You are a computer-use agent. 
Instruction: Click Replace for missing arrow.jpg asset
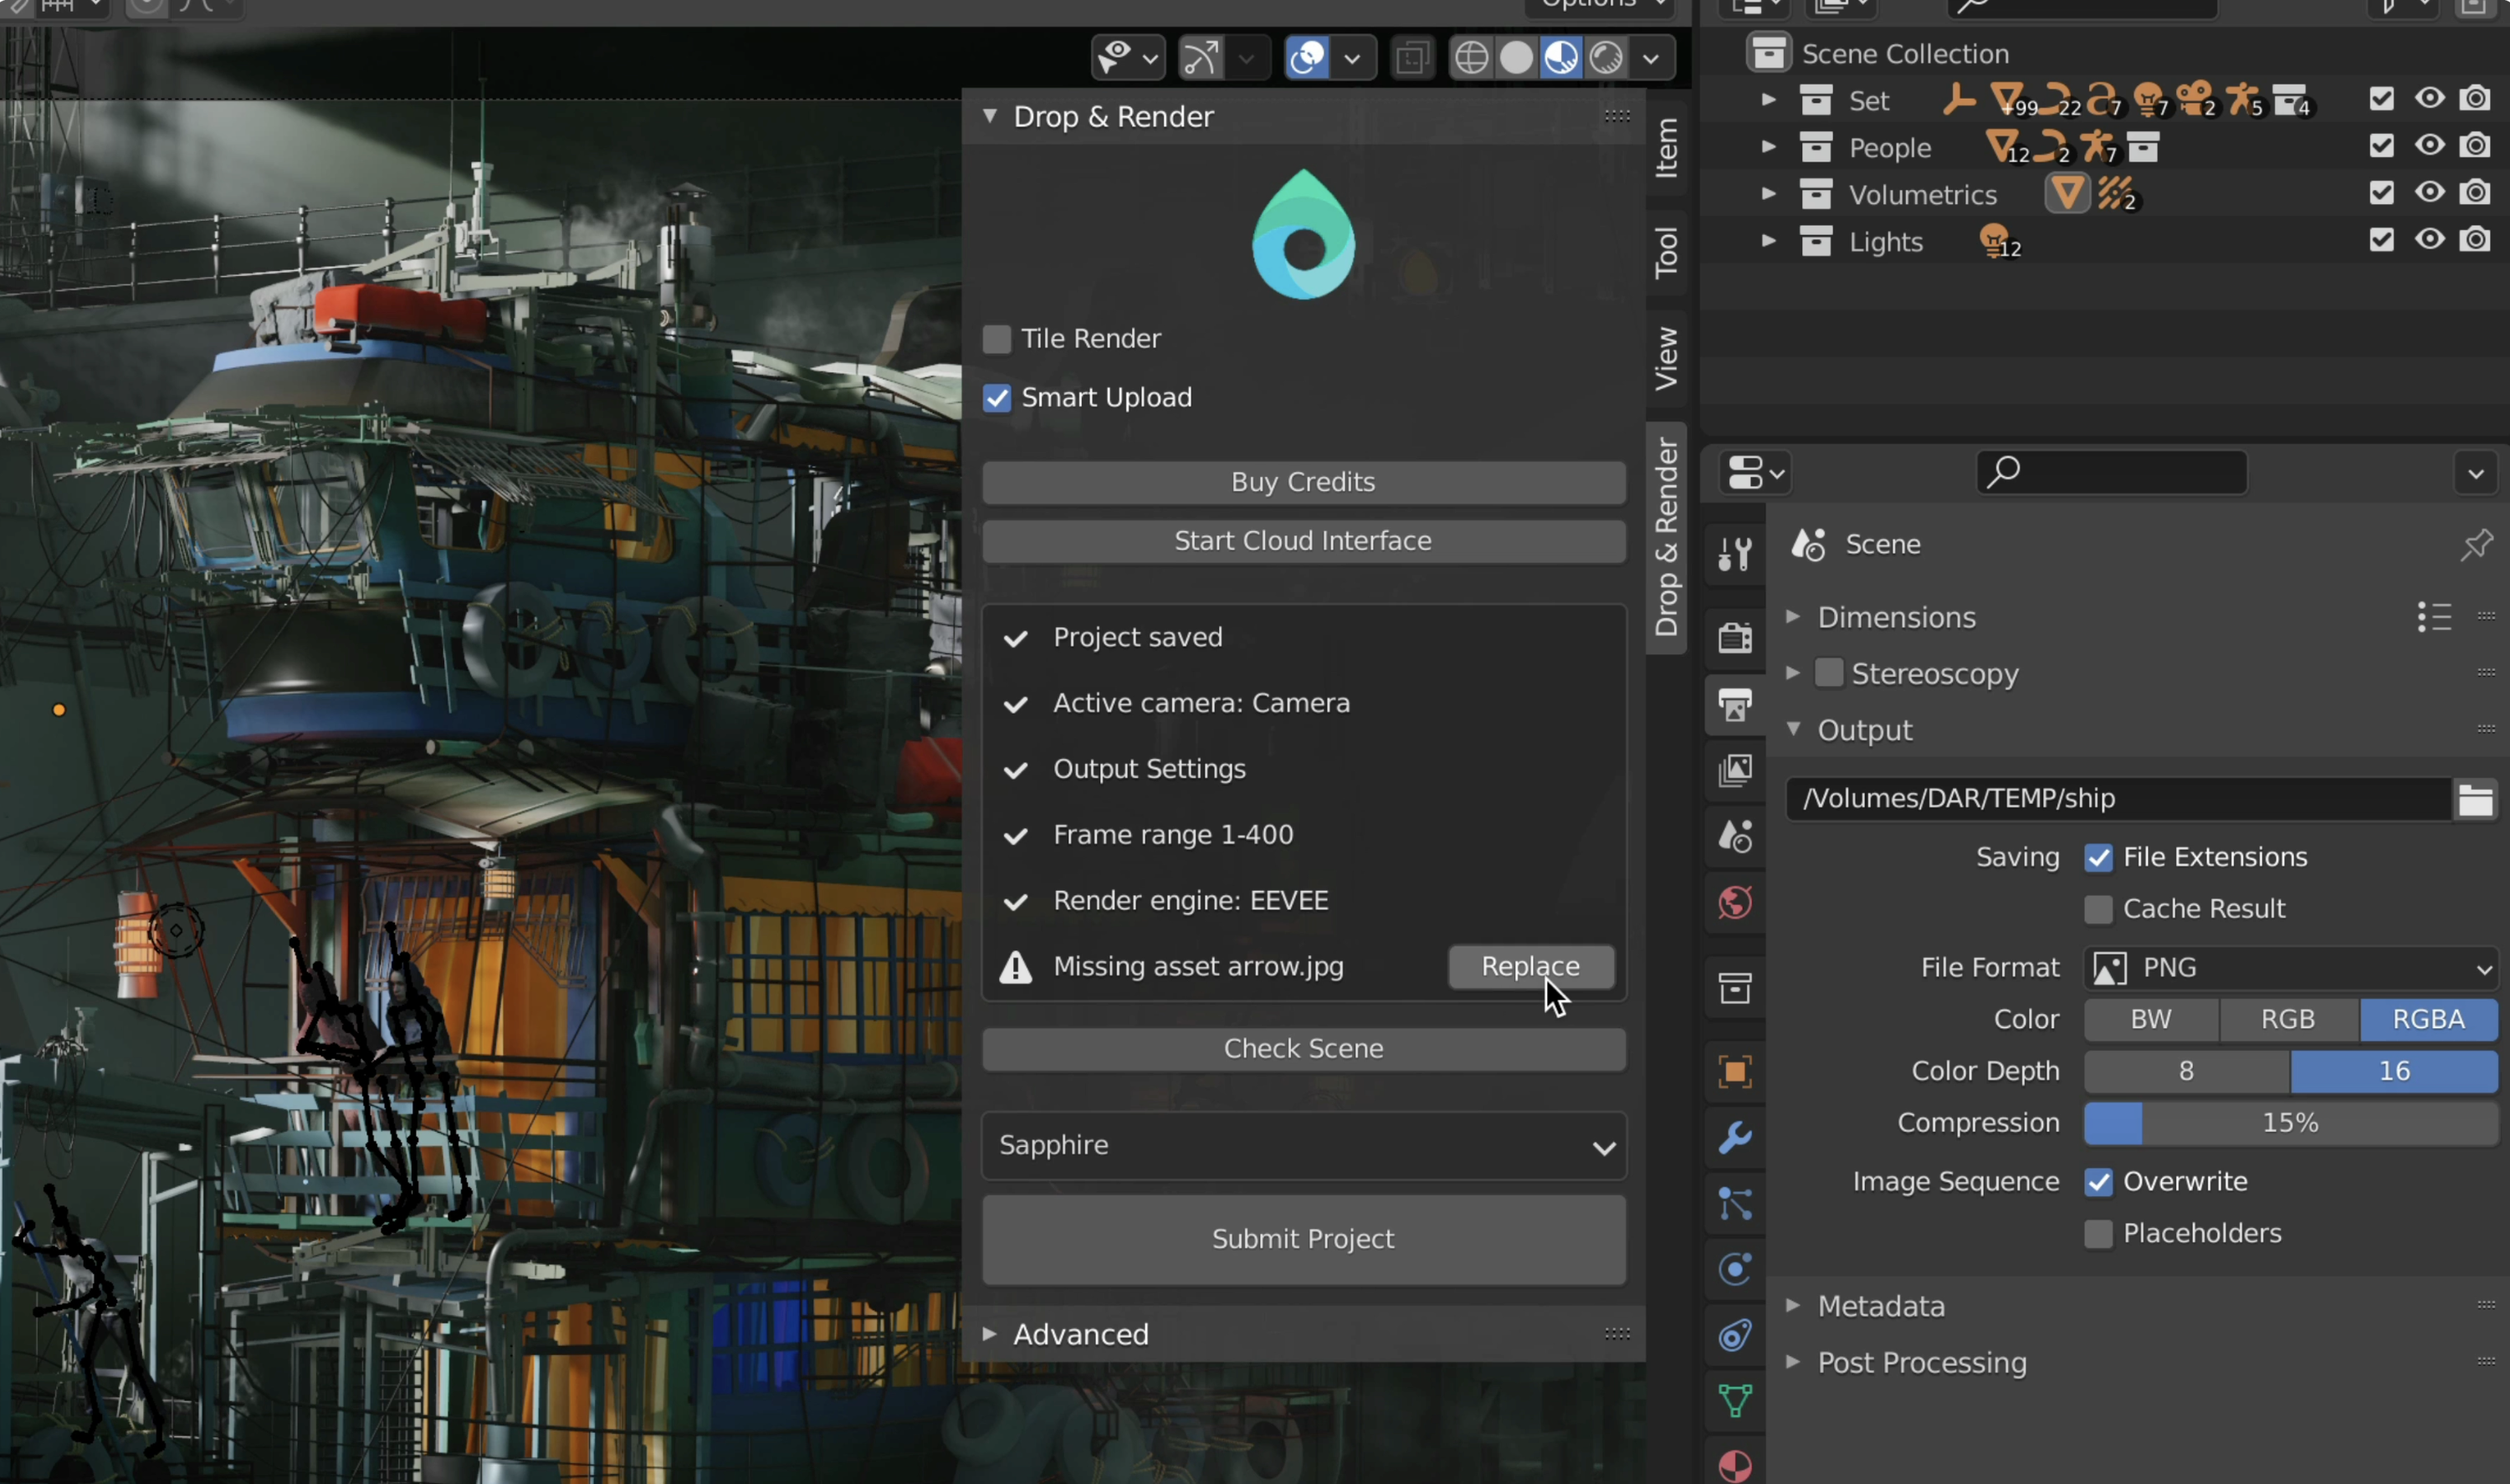1531,967
